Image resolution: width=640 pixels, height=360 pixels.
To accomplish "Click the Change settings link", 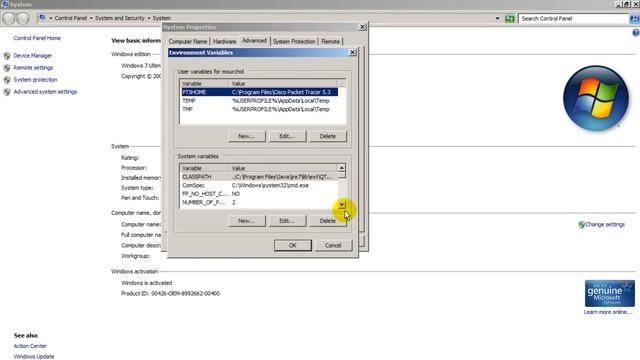I will pos(605,224).
